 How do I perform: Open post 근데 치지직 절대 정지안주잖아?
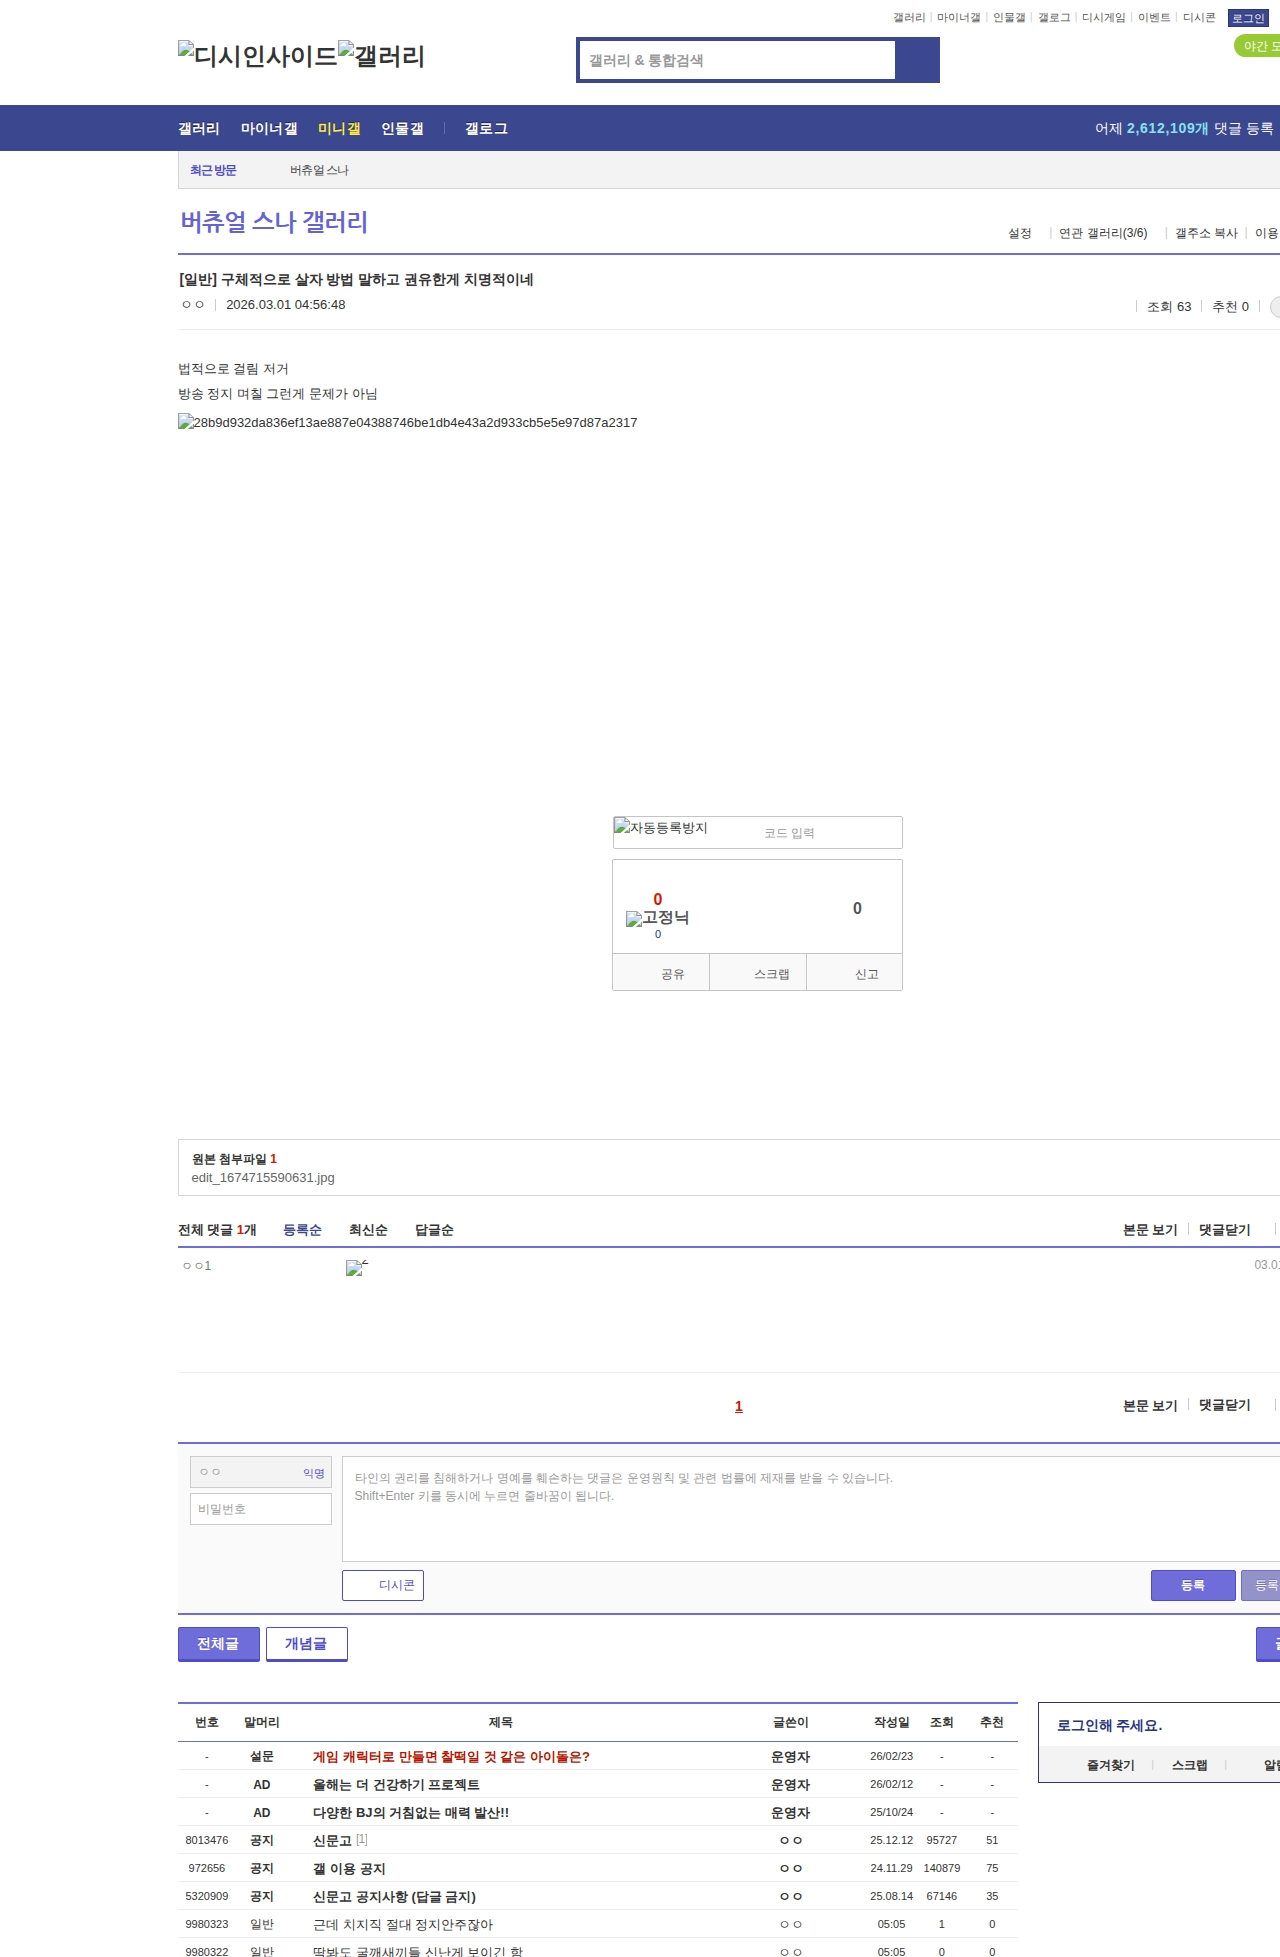403,1925
